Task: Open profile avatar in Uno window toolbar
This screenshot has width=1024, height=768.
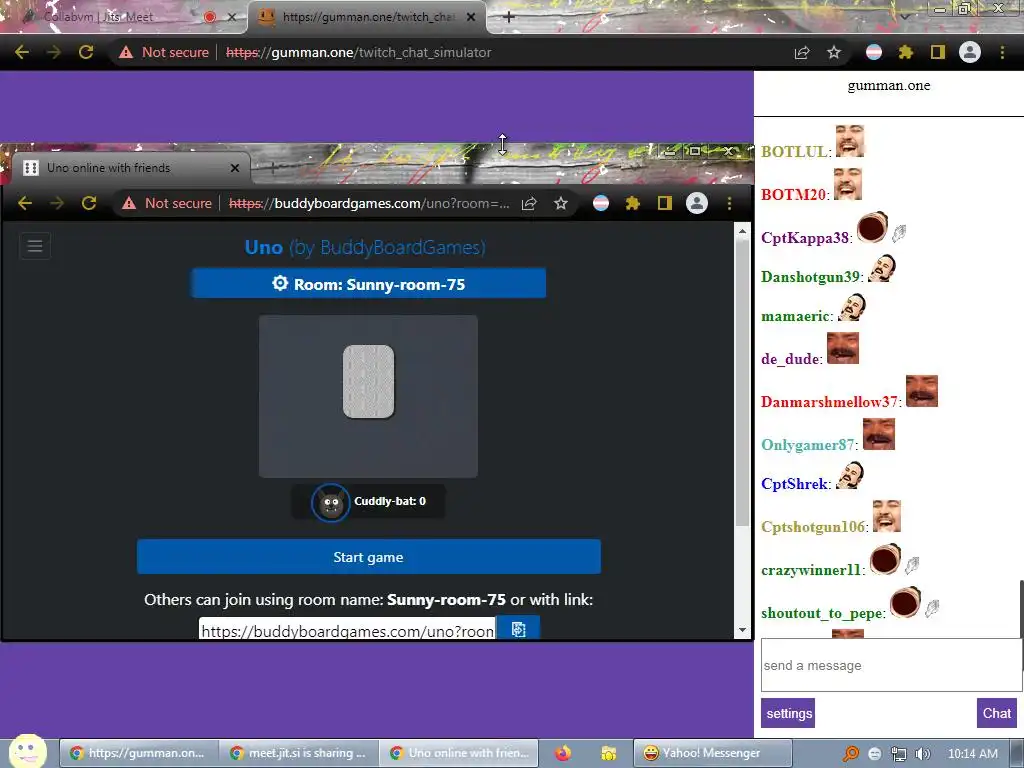Action: 697,203
